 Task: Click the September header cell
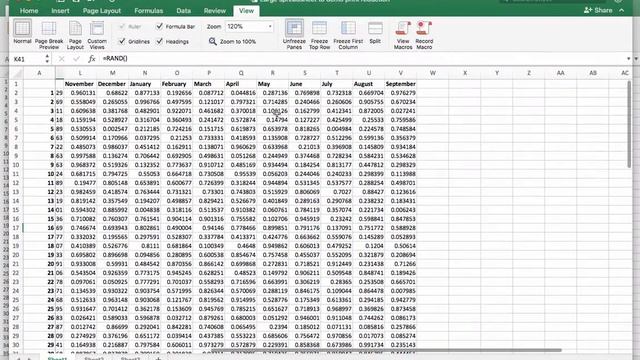(400, 84)
